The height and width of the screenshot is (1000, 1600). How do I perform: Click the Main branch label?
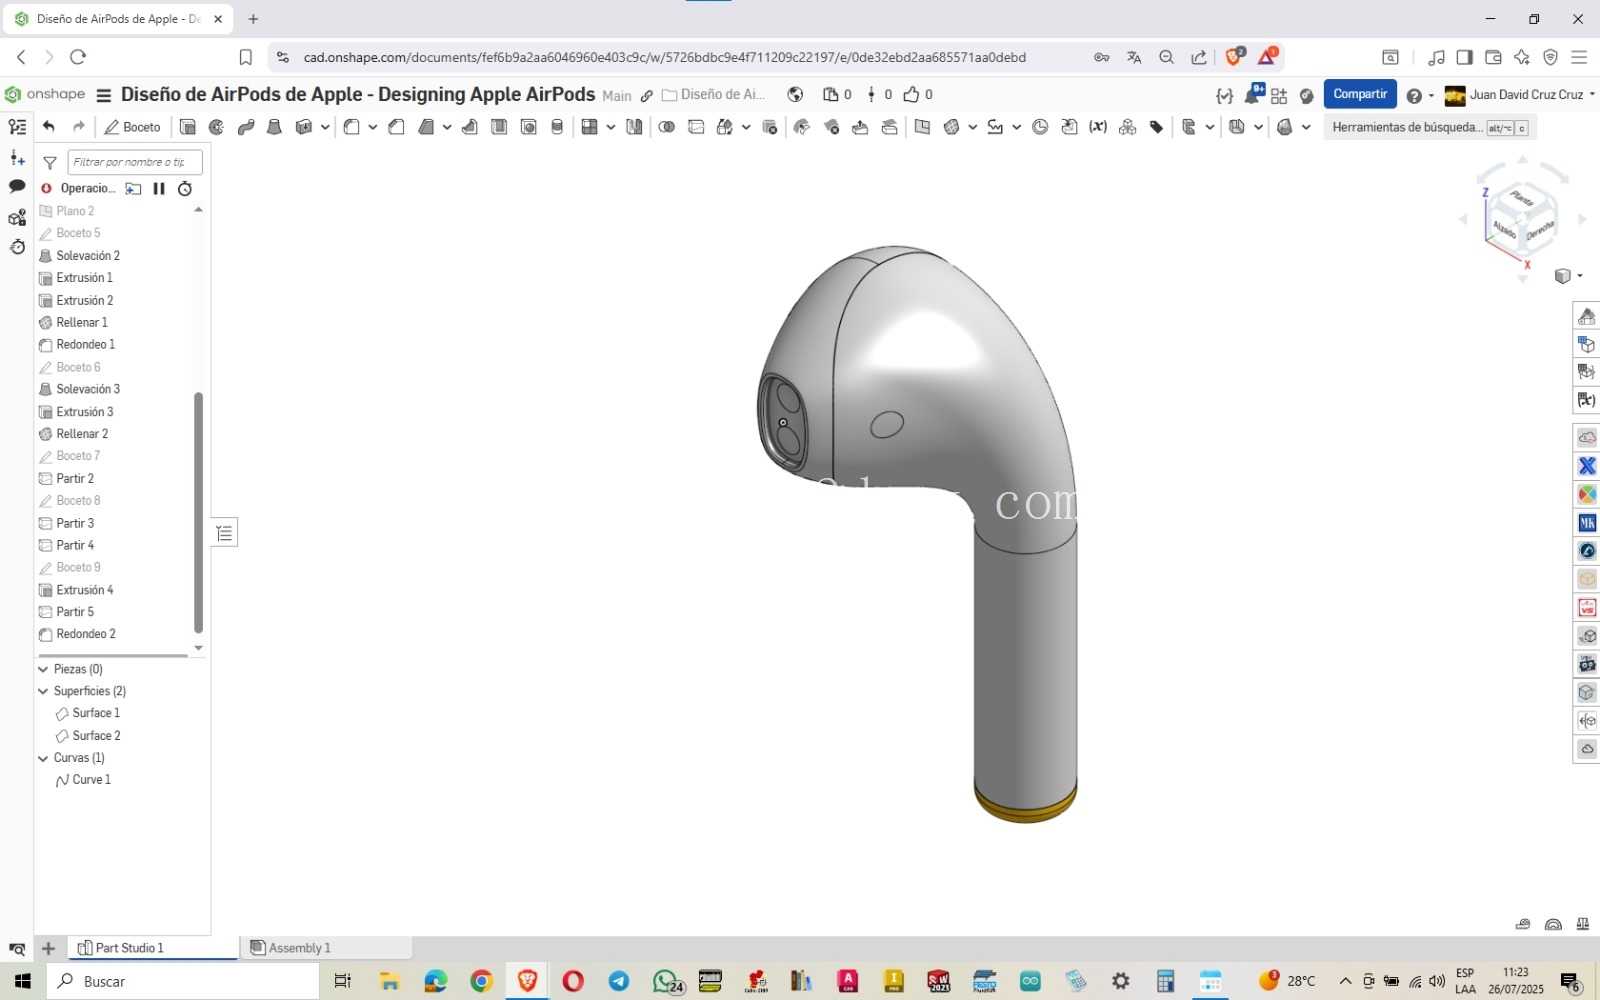point(617,96)
